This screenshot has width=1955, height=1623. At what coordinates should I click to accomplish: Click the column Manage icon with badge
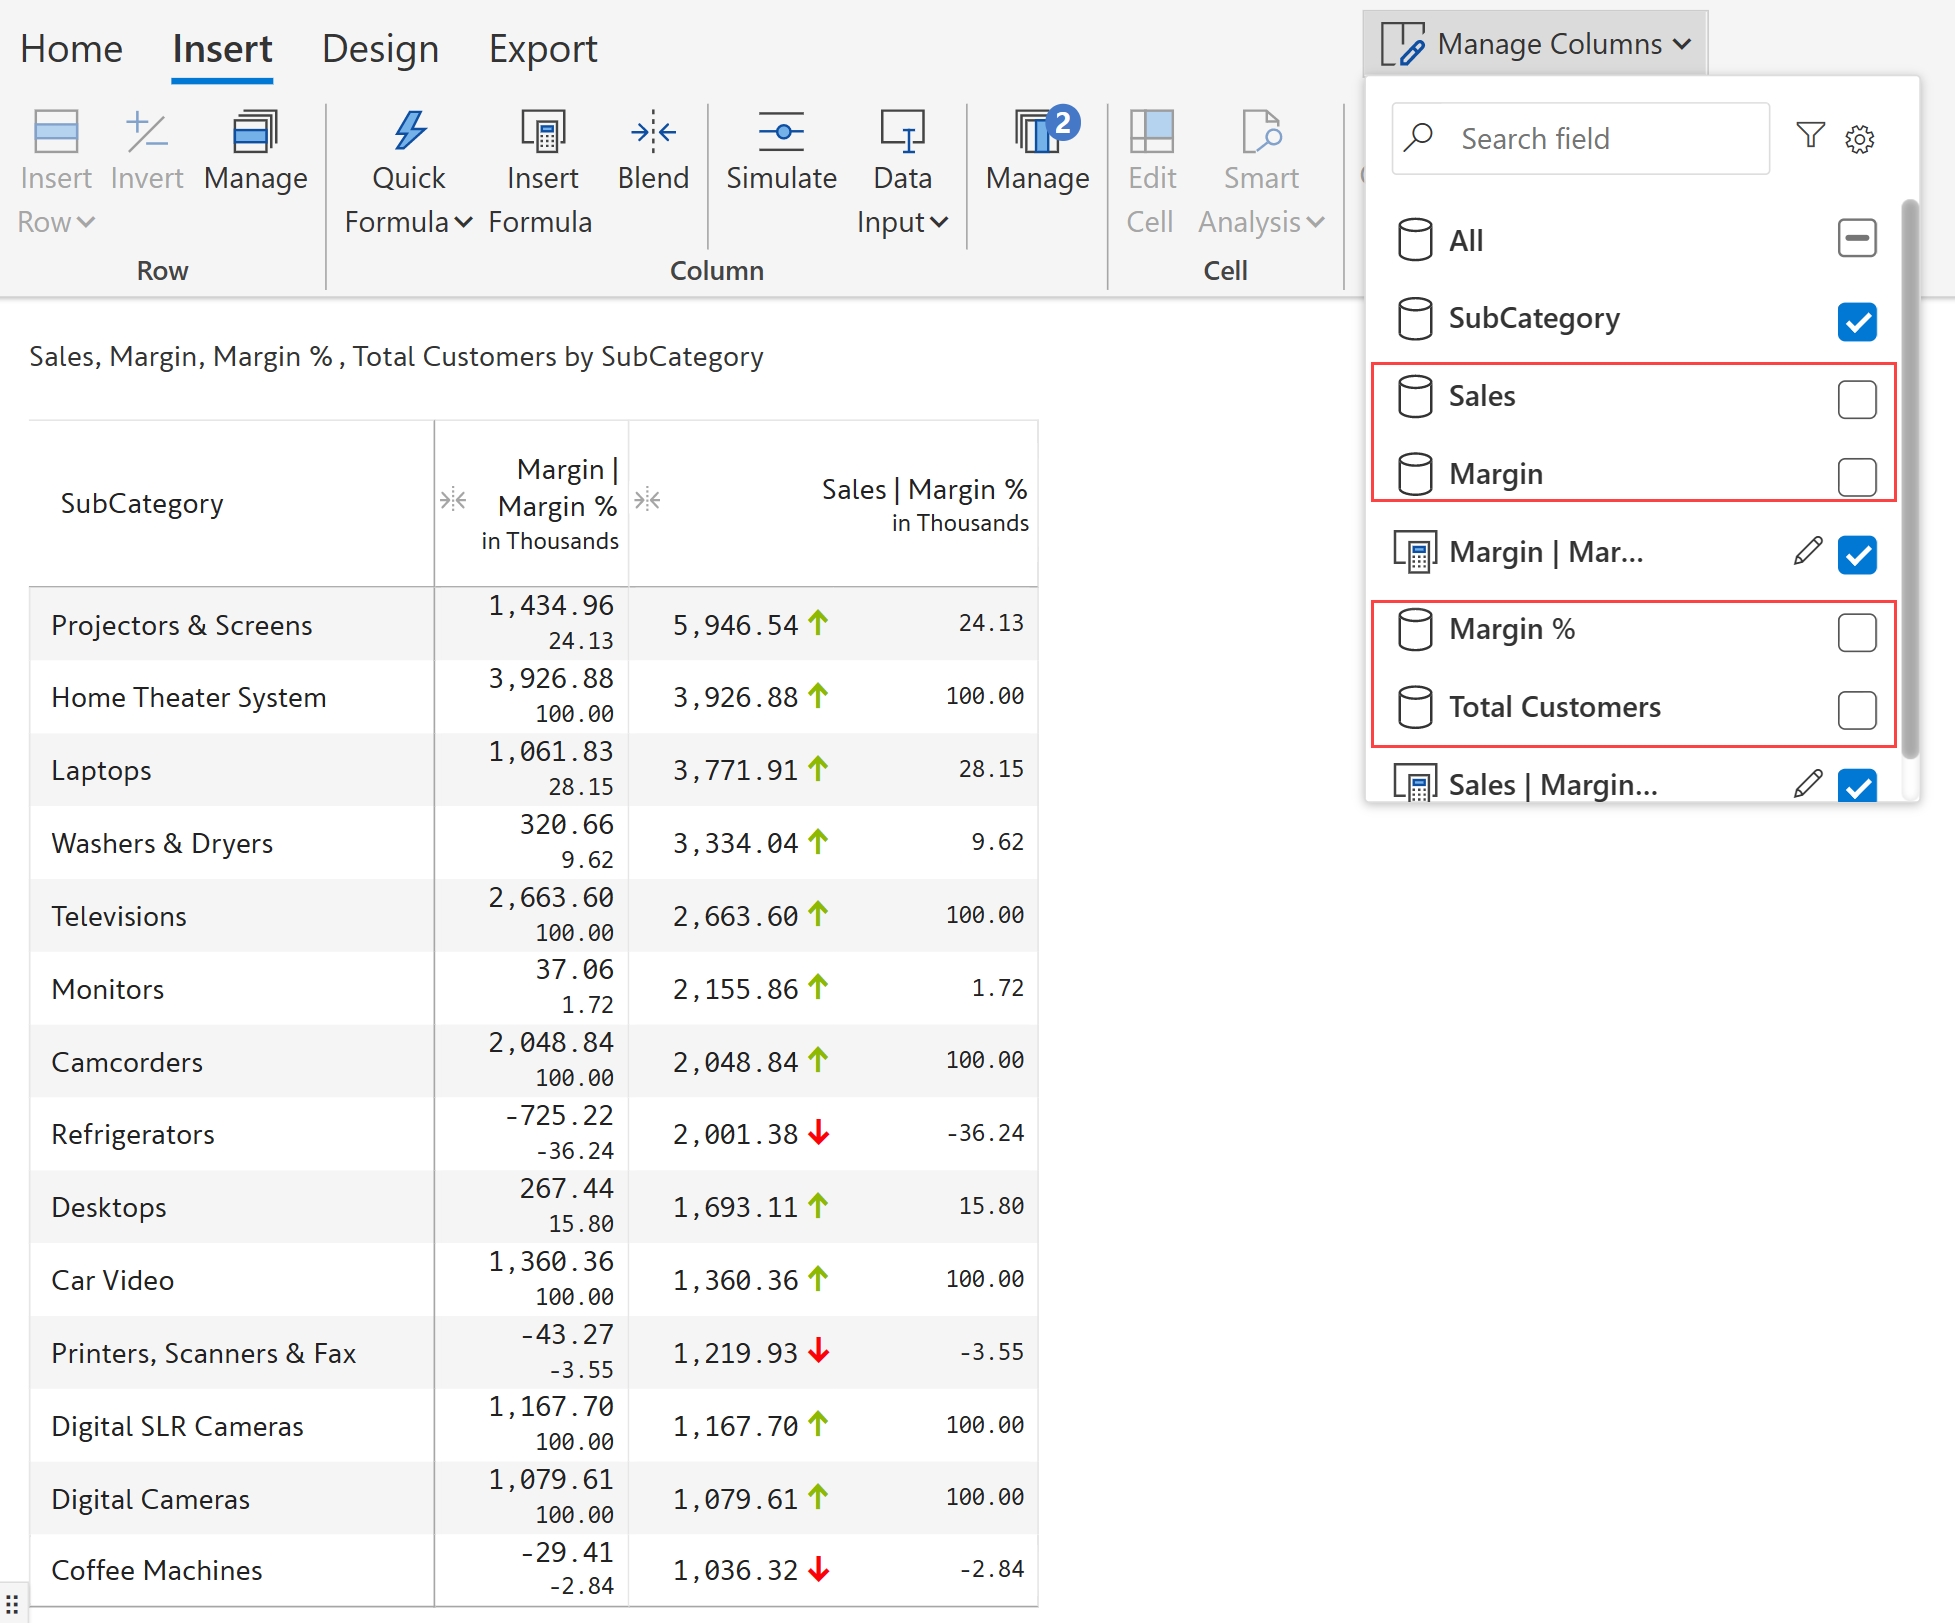[1038, 131]
